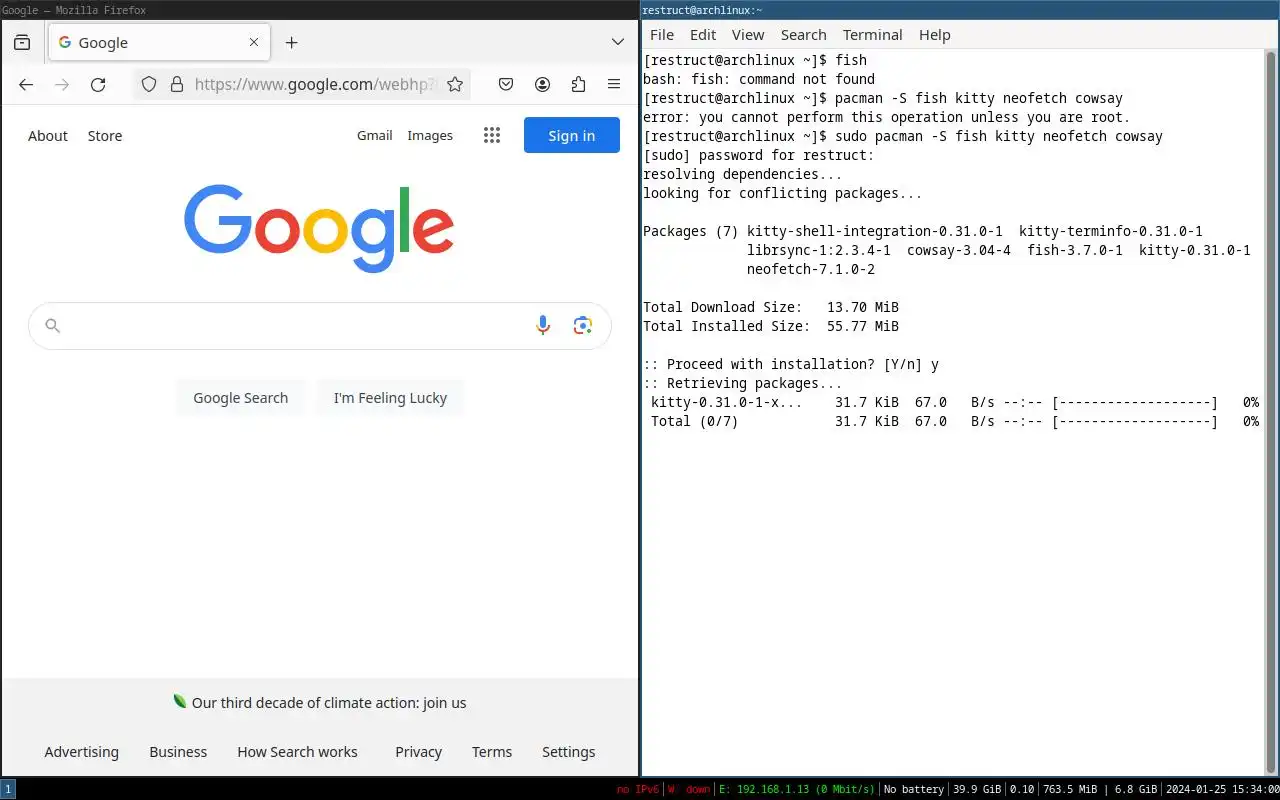Click kitty-0.31.0-1 download progress bar

[x=1135, y=402]
